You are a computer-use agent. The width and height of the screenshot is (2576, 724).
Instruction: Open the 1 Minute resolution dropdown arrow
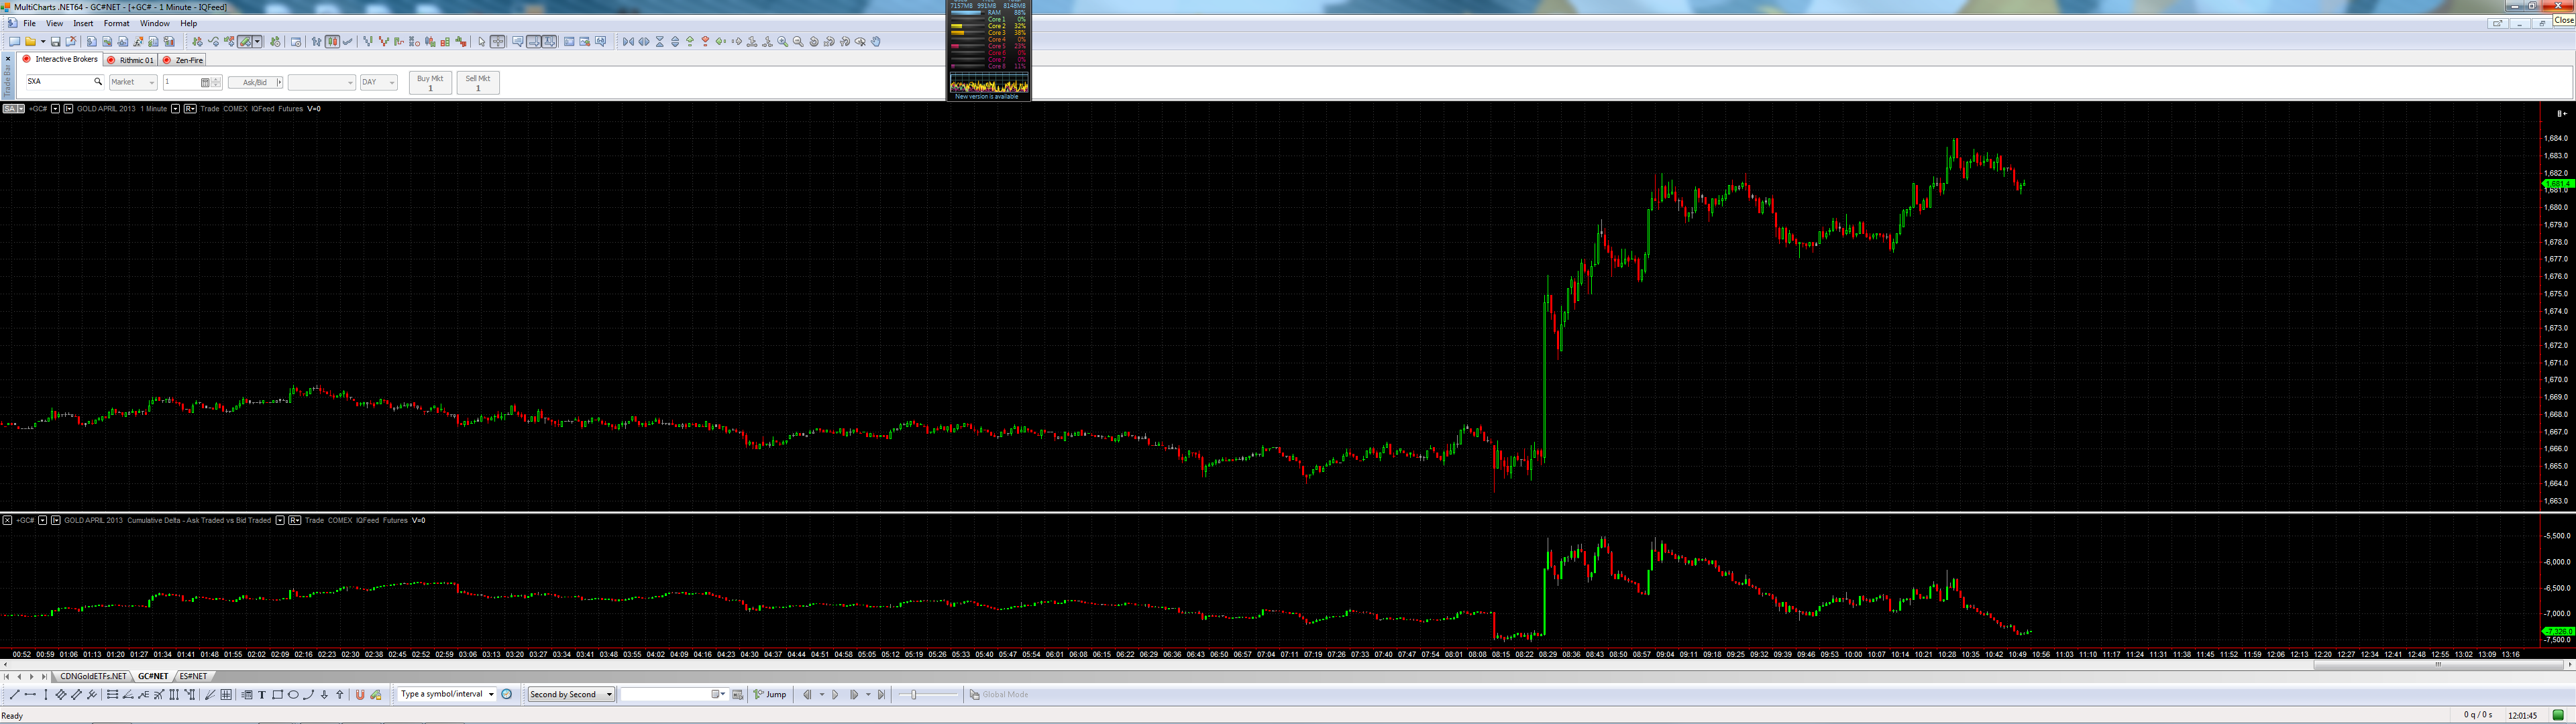175,109
